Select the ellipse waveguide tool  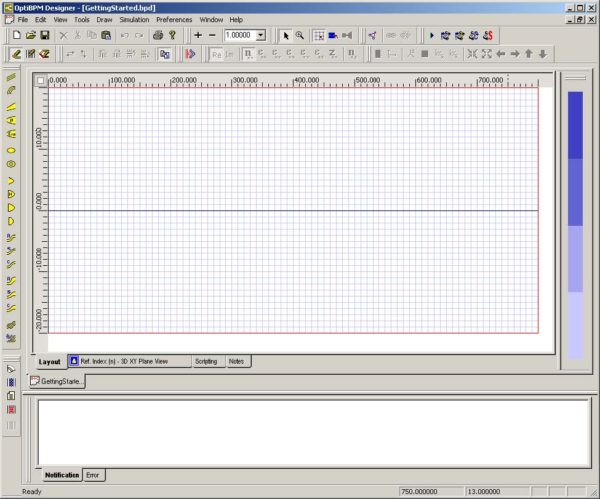pyautogui.click(x=11, y=150)
